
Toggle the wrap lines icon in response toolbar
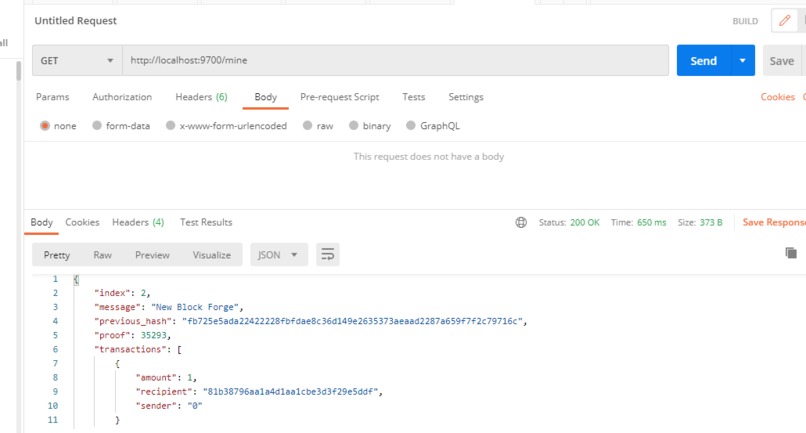327,255
